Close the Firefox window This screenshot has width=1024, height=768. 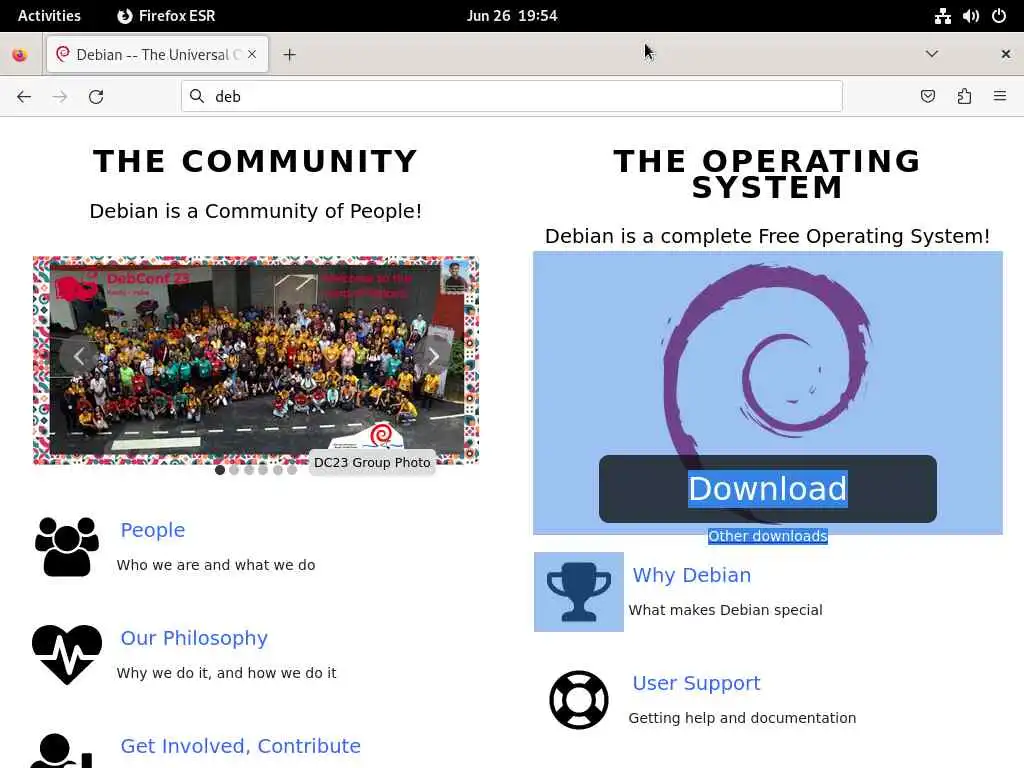click(x=1006, y=54)
